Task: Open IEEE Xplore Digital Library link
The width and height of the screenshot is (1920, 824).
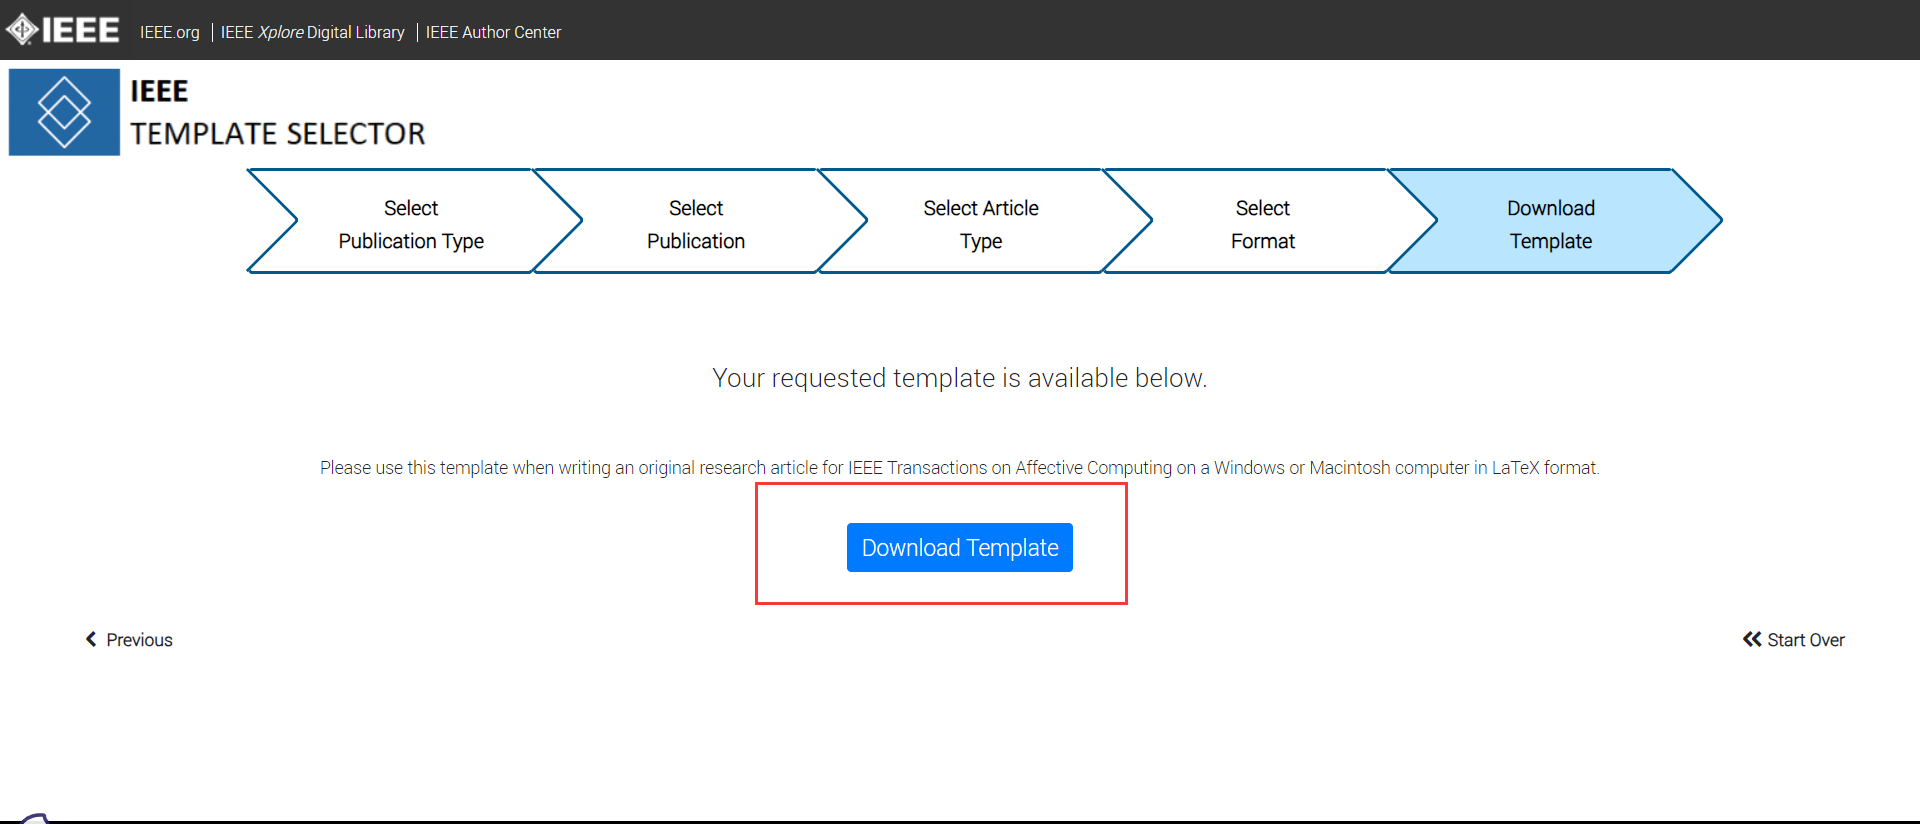Action: (312, 32)
